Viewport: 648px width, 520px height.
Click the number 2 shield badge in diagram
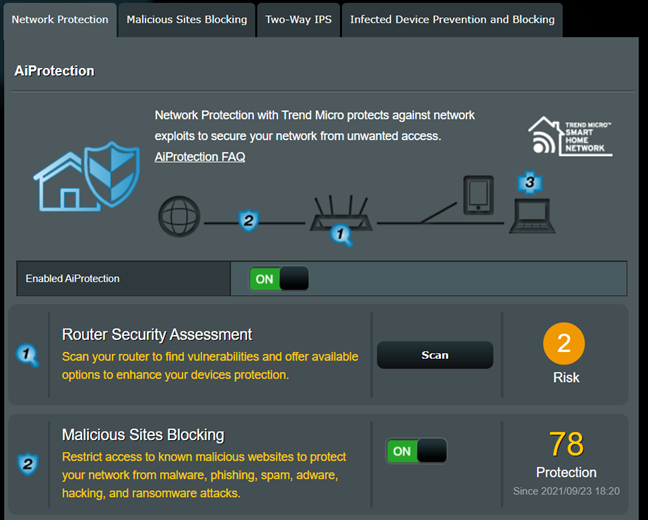point(248,221)
